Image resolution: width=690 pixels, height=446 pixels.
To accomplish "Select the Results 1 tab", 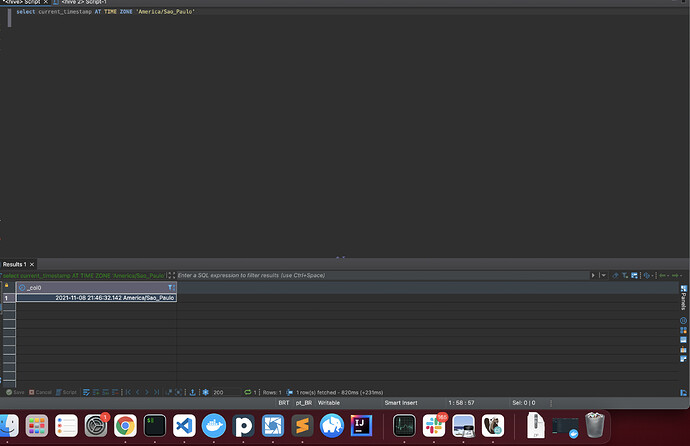I will [x=16, y=264].
